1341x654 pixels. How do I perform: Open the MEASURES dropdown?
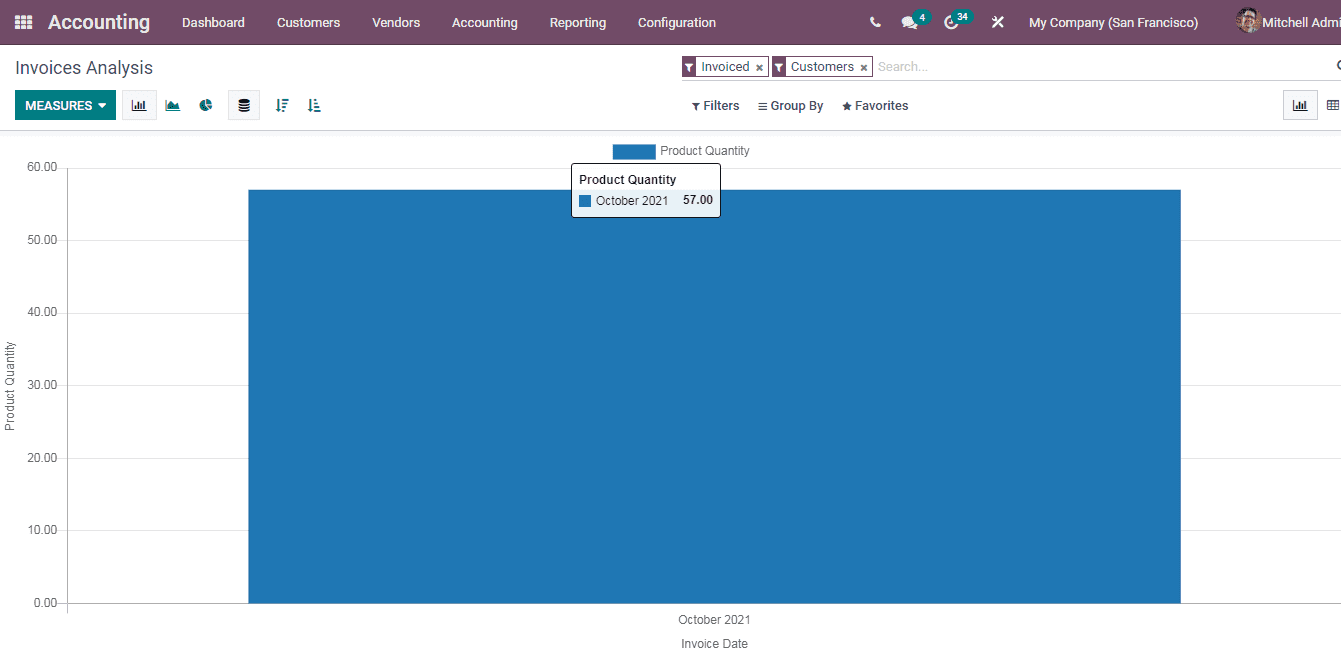pos(65,104)
